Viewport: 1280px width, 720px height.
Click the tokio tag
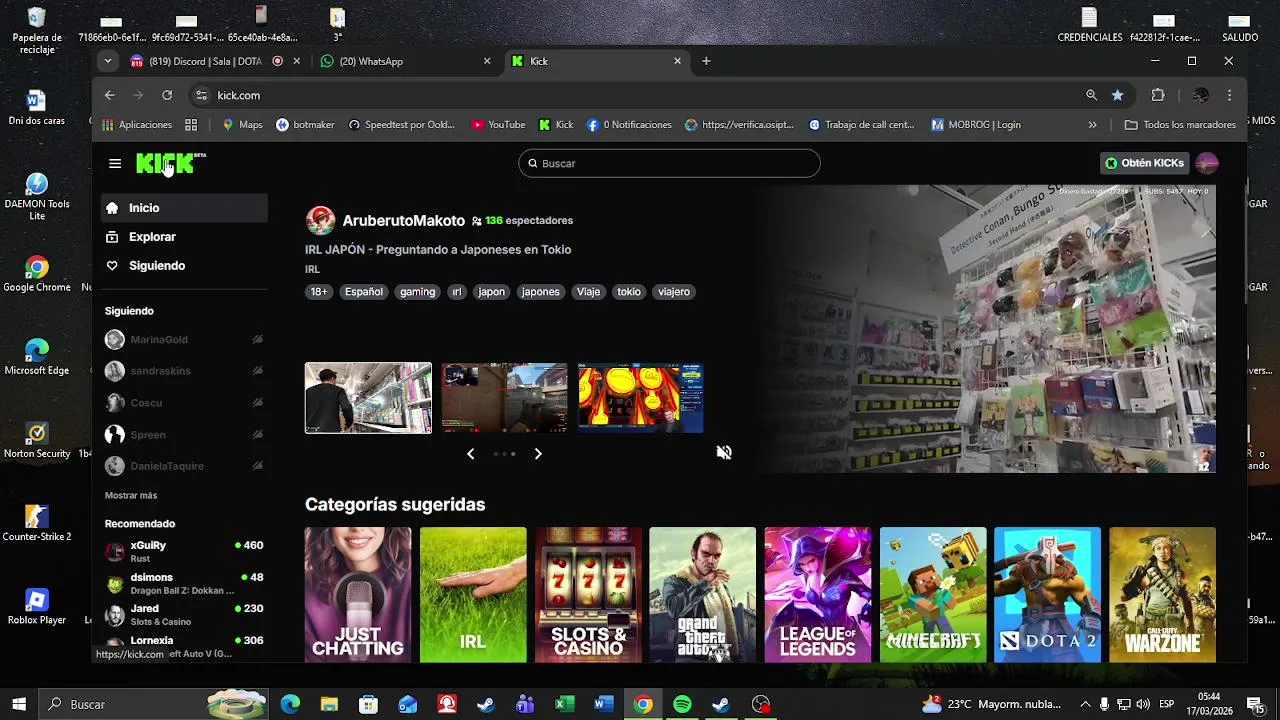click(629, 292)
